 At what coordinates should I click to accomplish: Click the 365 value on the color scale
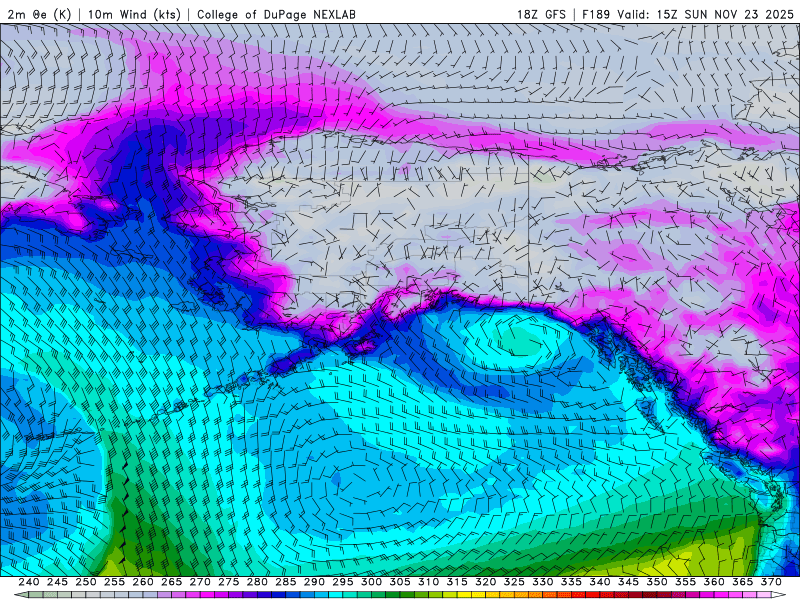[743, 582]
